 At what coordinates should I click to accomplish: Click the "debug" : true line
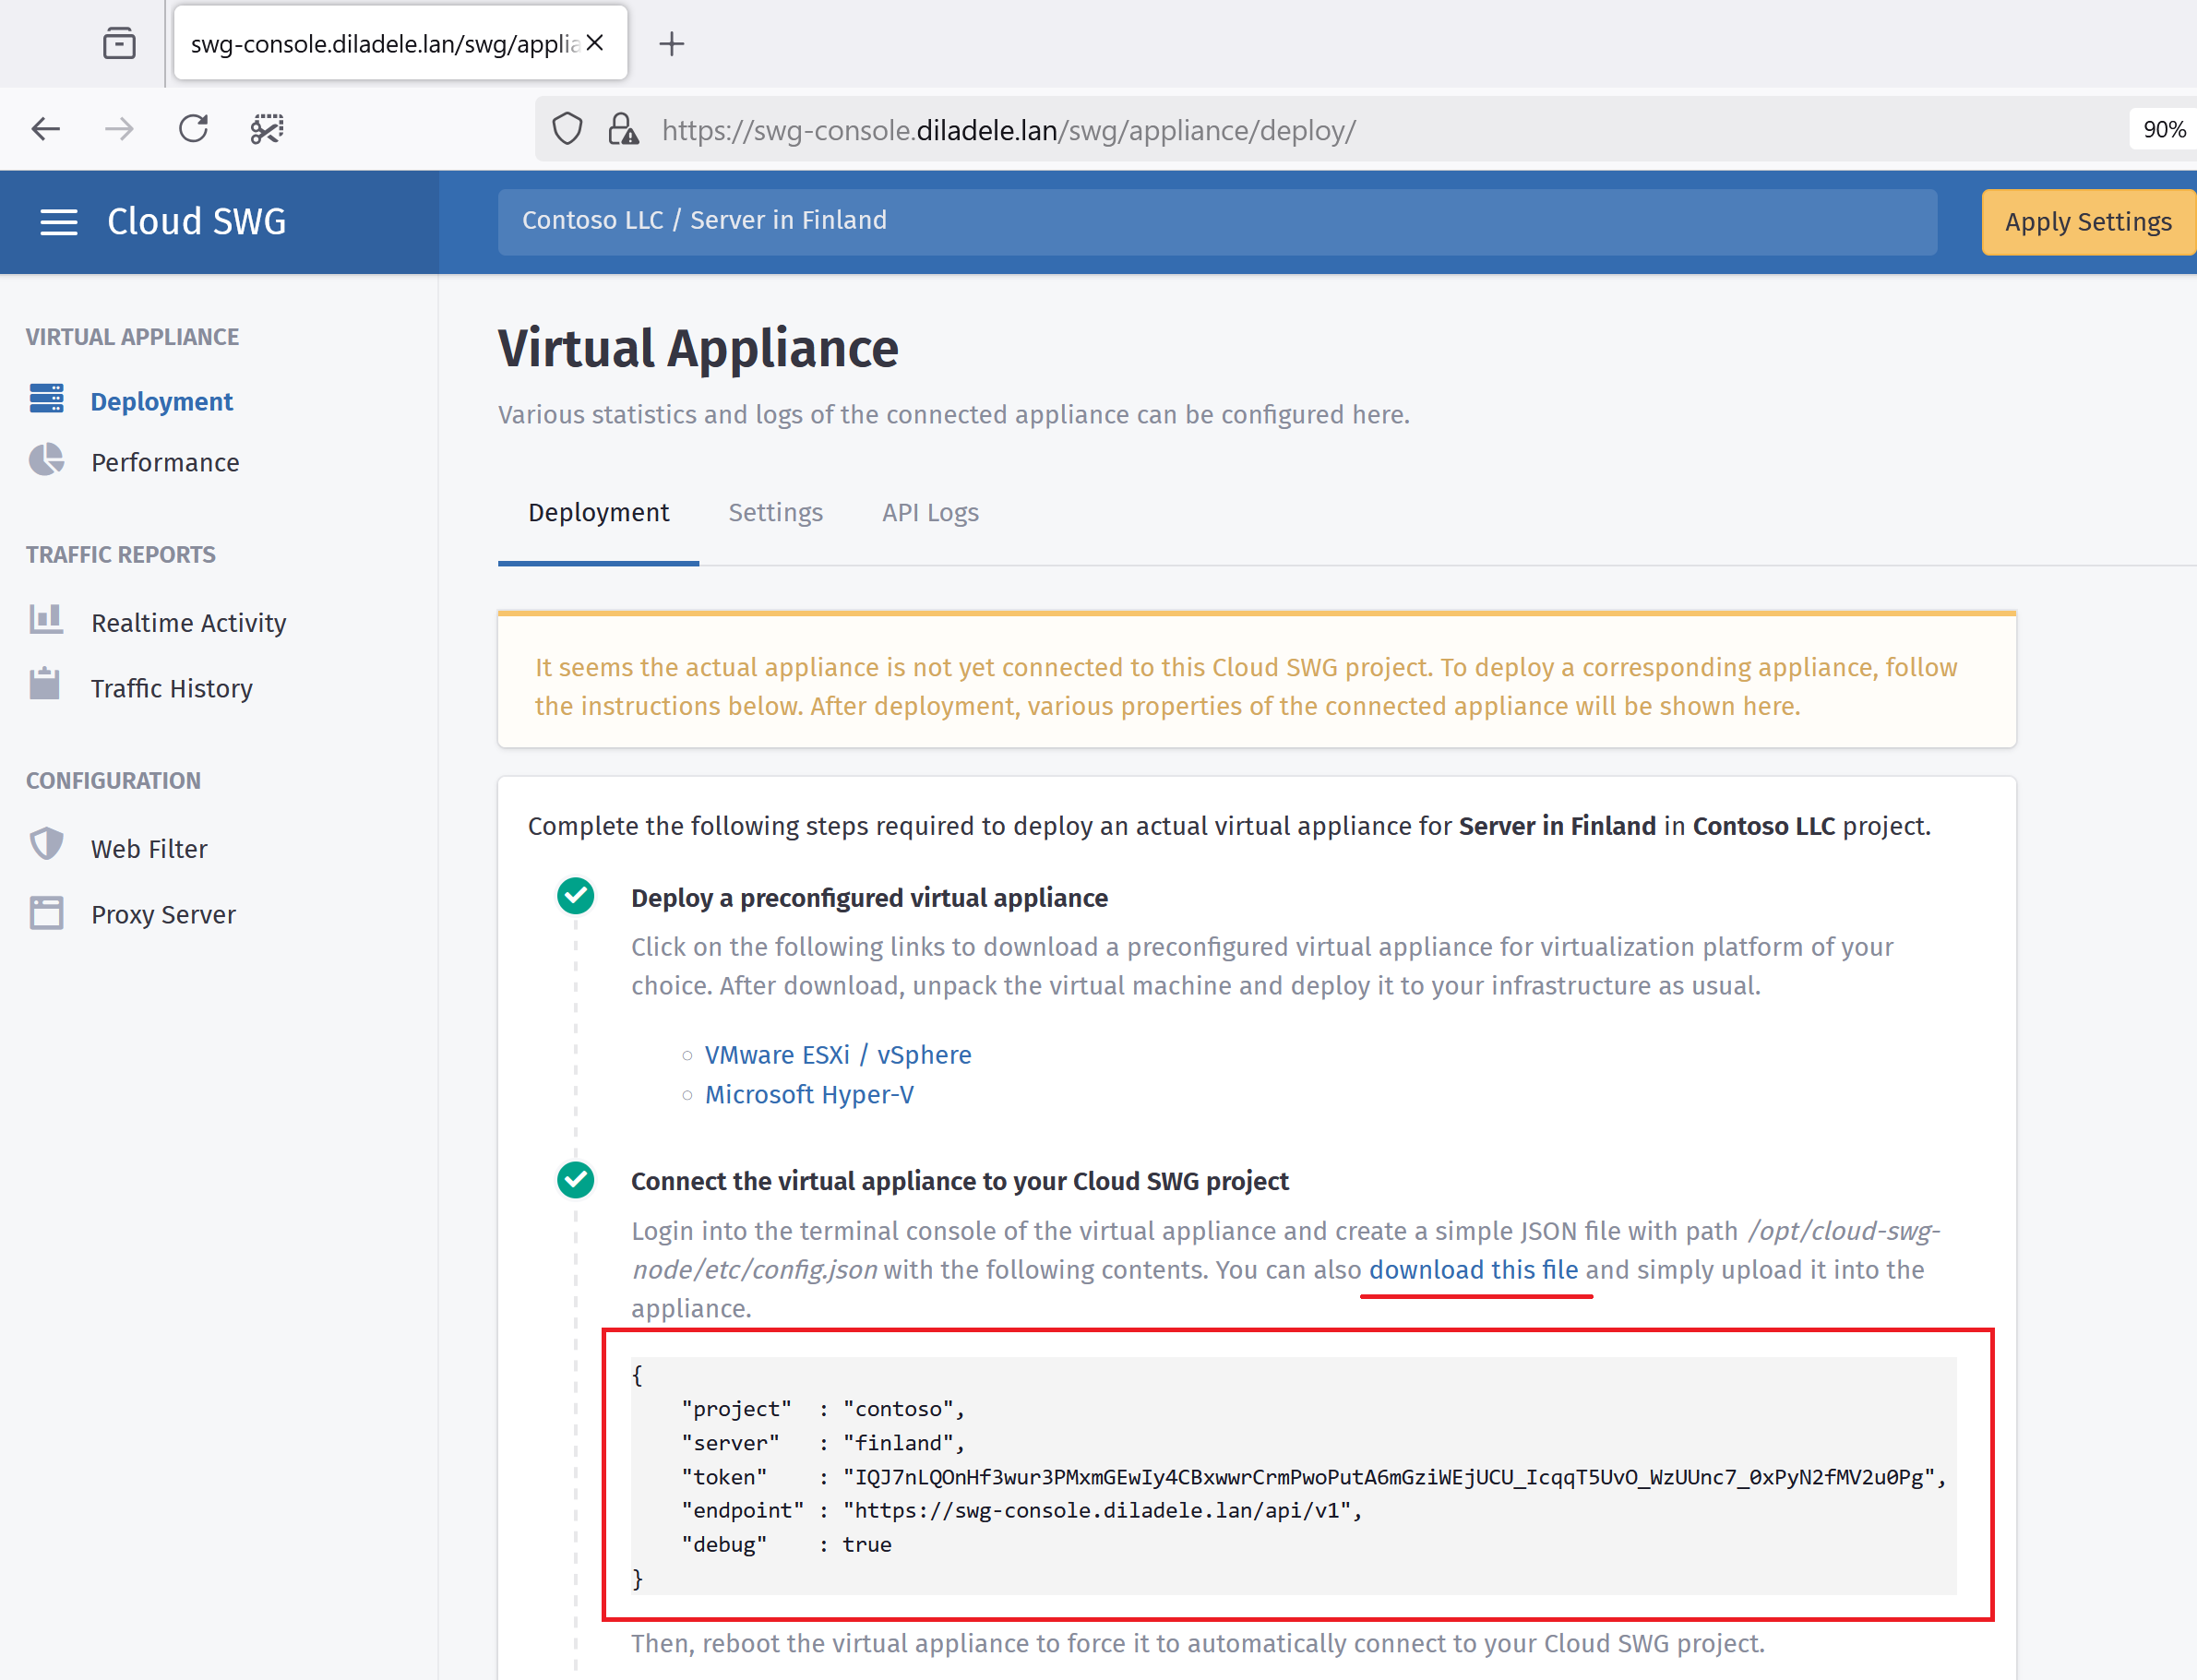point(786,1545)
